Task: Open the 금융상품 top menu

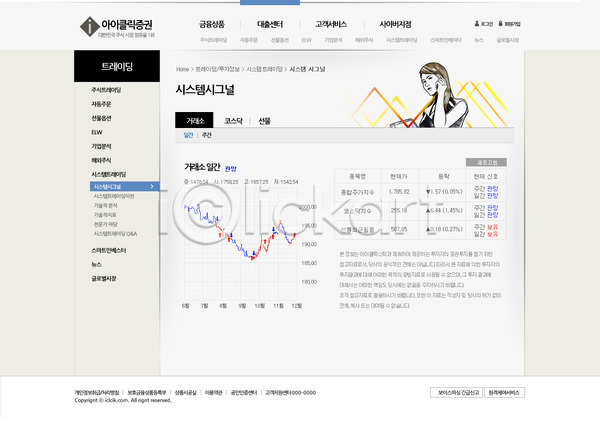Action: (x=212, y=22)
